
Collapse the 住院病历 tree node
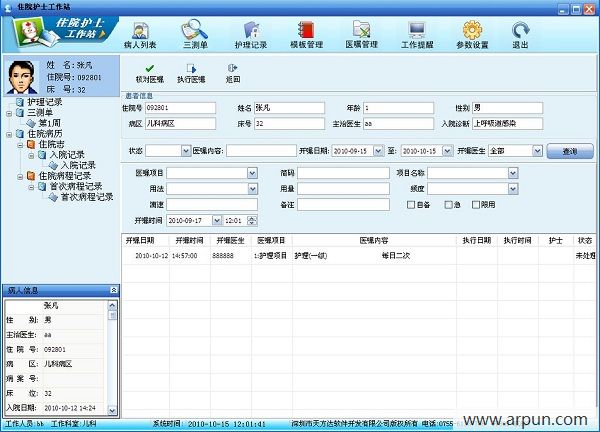[x=9, y=134]
